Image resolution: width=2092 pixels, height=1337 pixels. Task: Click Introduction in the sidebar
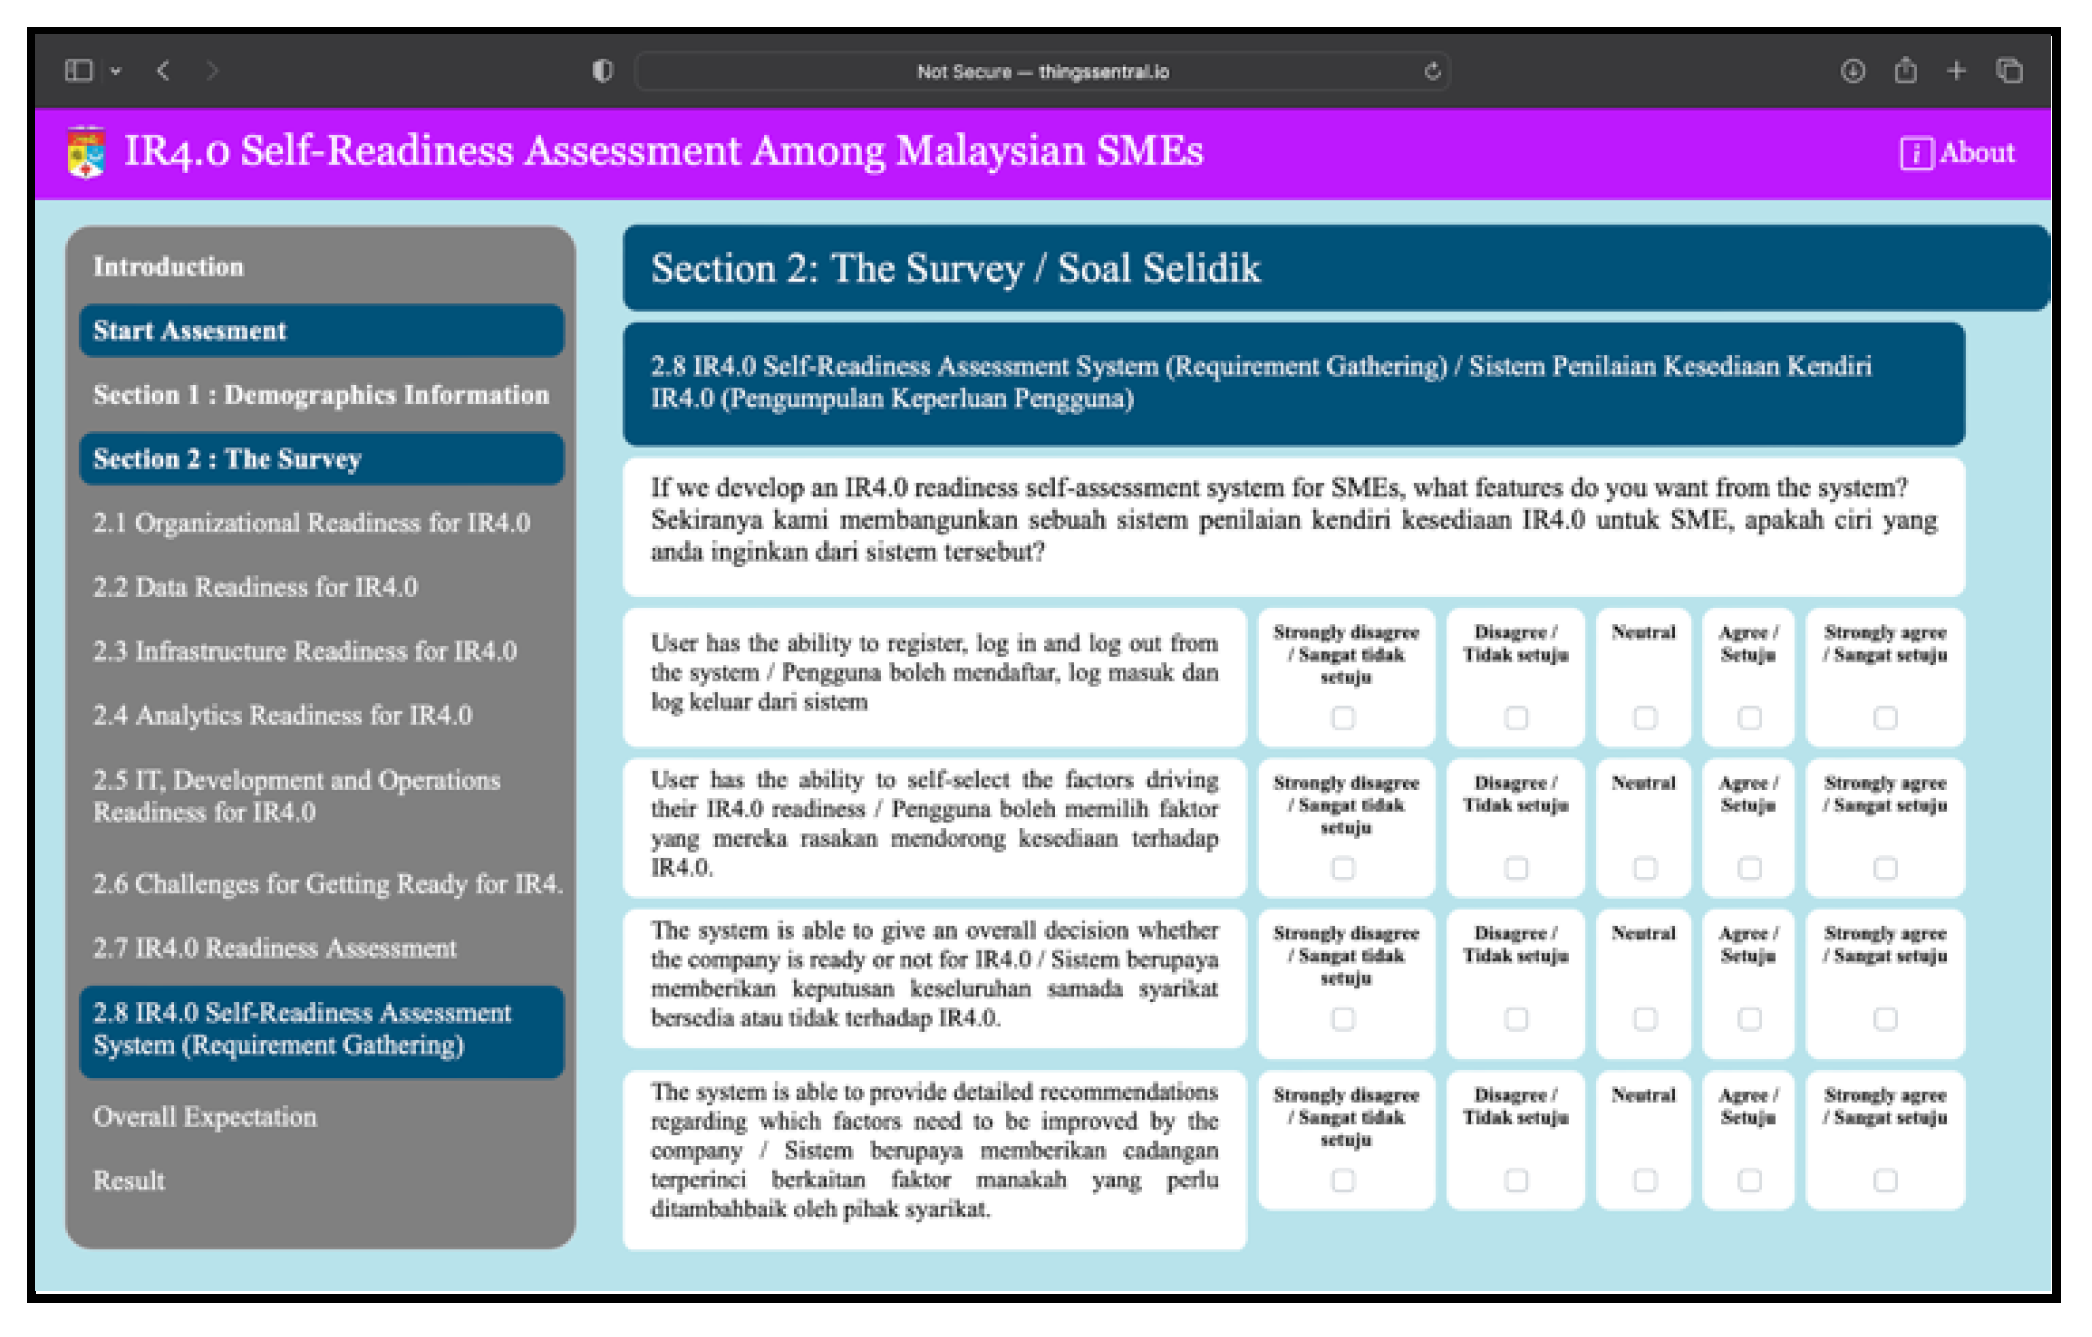coord(169,267)
